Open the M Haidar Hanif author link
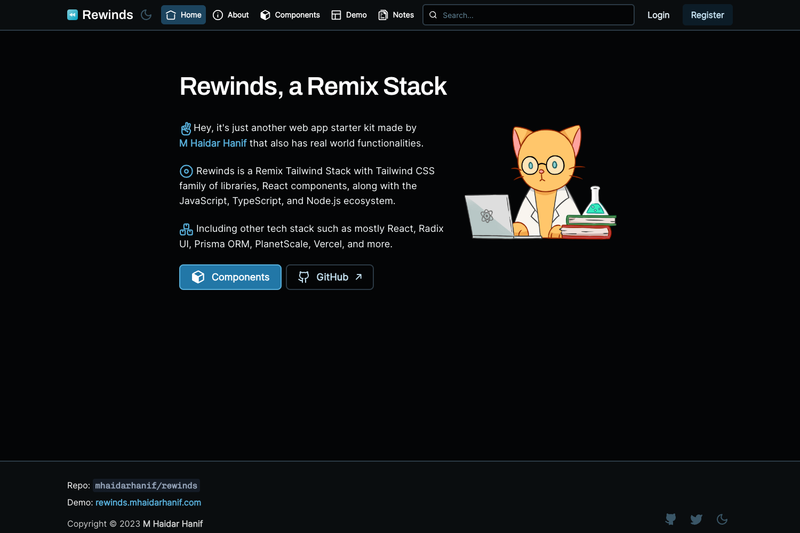This screenshot has height=533, width=800. click(213, 143)
